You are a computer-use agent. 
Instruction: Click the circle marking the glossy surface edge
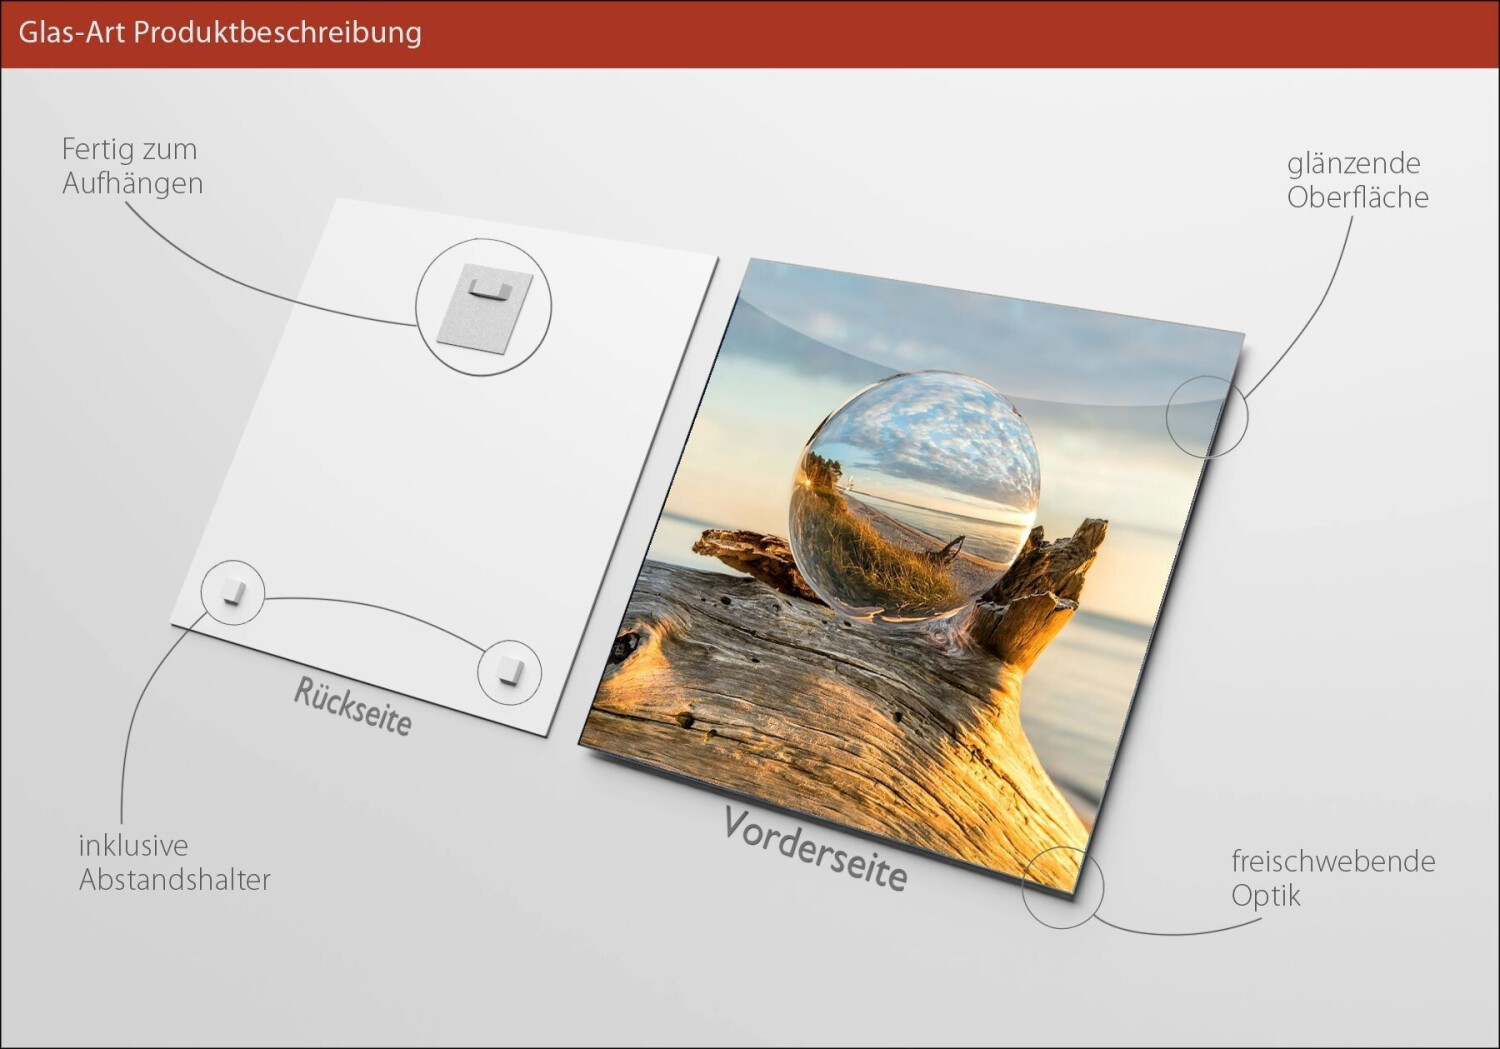pyautogui.click(x=1207, y=416)
